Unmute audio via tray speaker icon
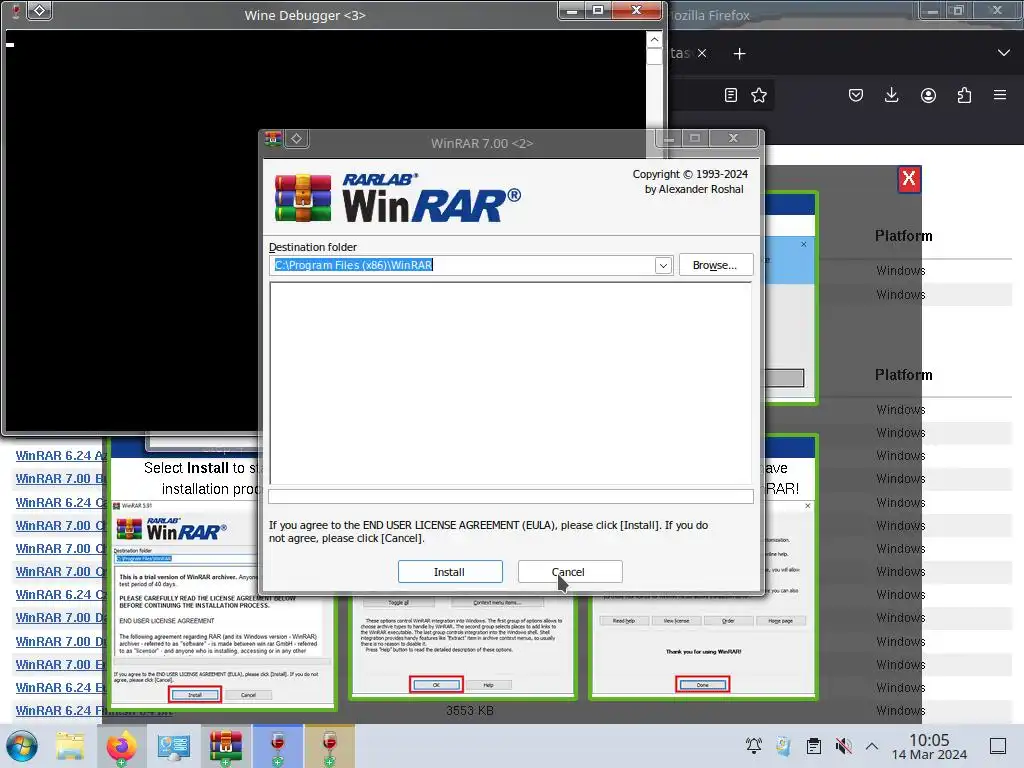This screenshot has width=1024, height=768. (x=843, y=746)
